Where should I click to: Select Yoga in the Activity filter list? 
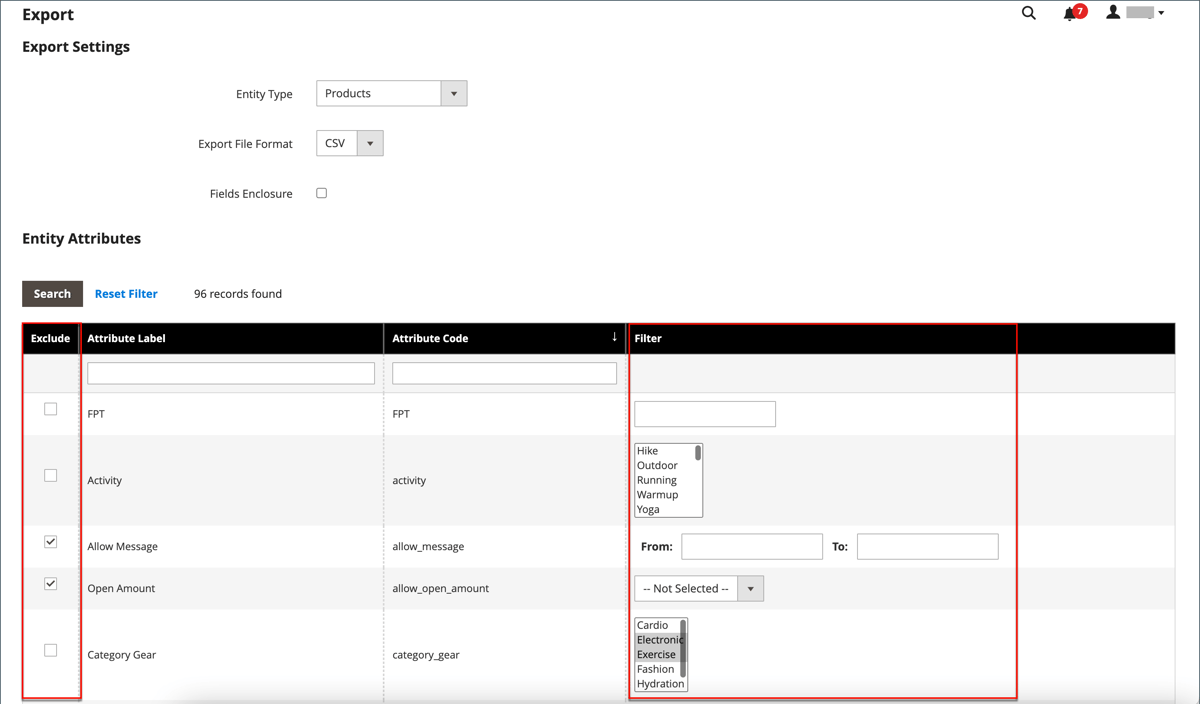tap(650, 507)
